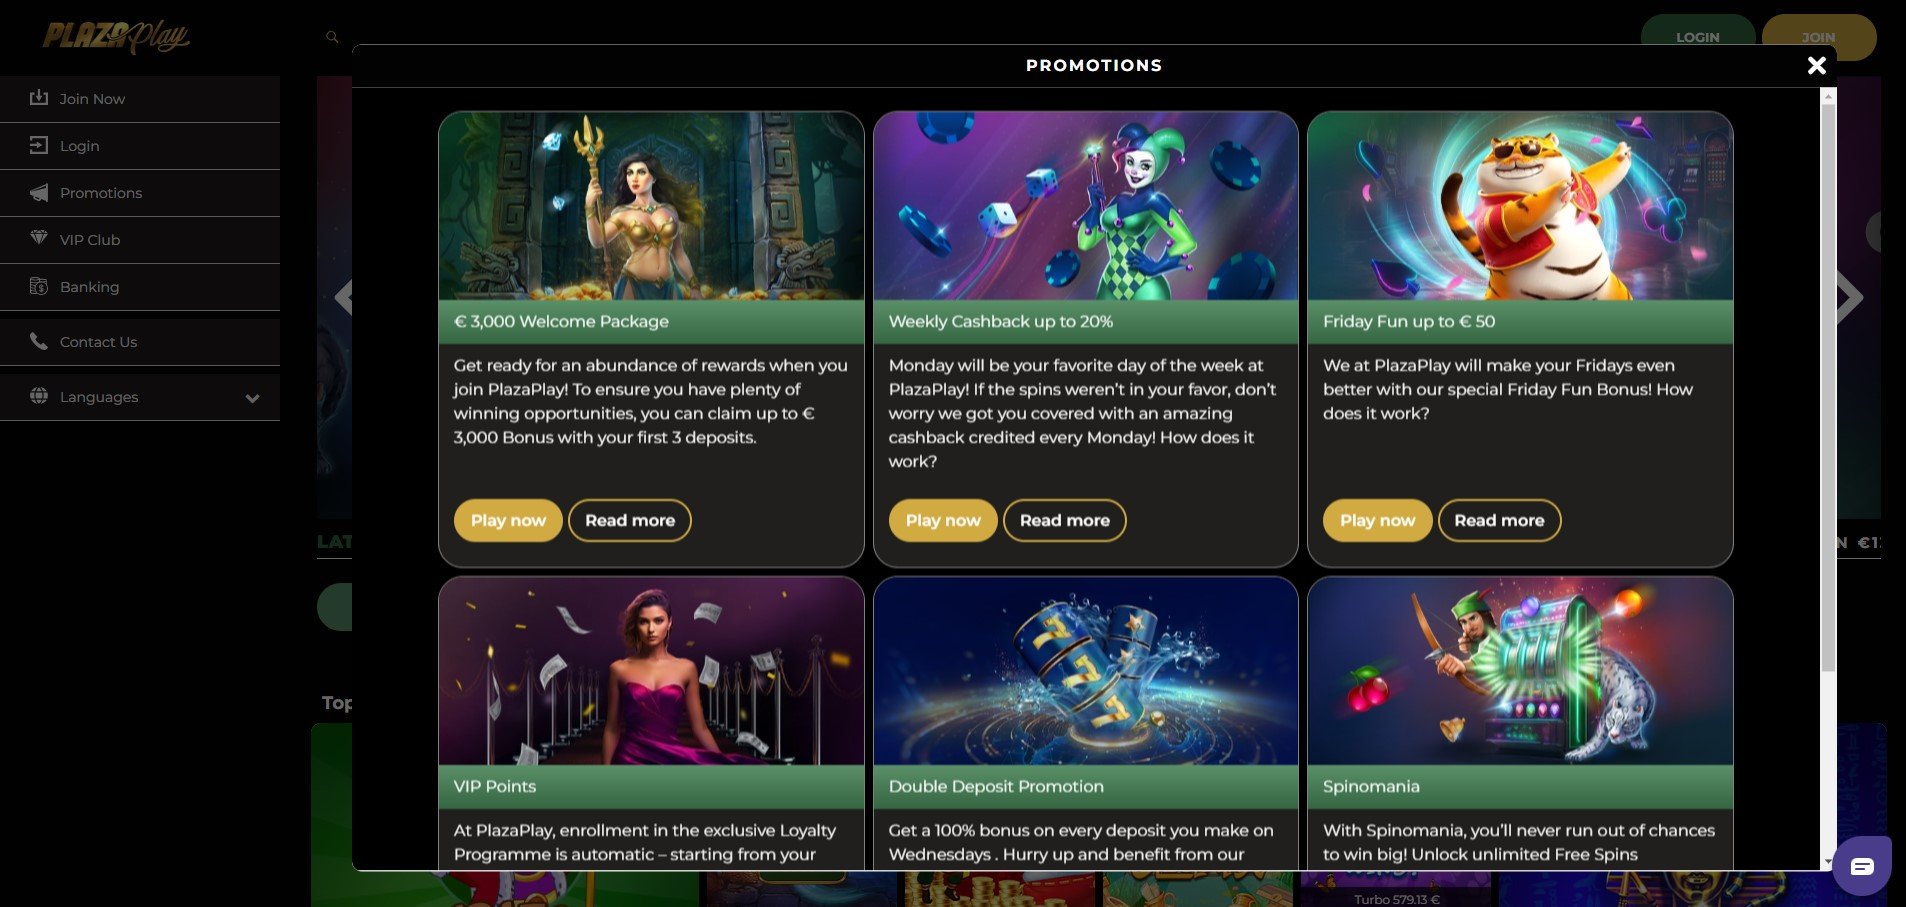Click the search magnifier icon
The height and width of the screenshot is (907, 1906).
point(332,37)
